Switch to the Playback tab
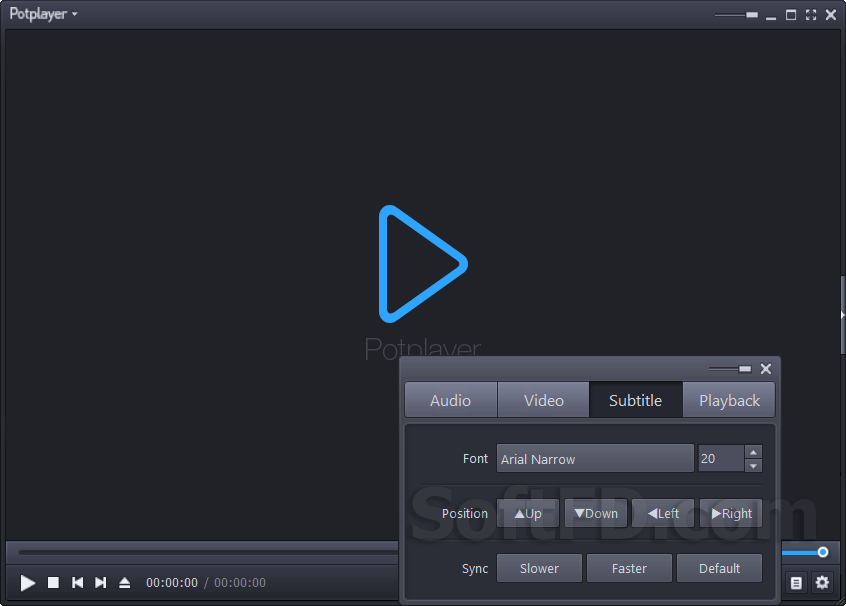Image resolution: width=846 pixels, height=606 pixels. 729,400
